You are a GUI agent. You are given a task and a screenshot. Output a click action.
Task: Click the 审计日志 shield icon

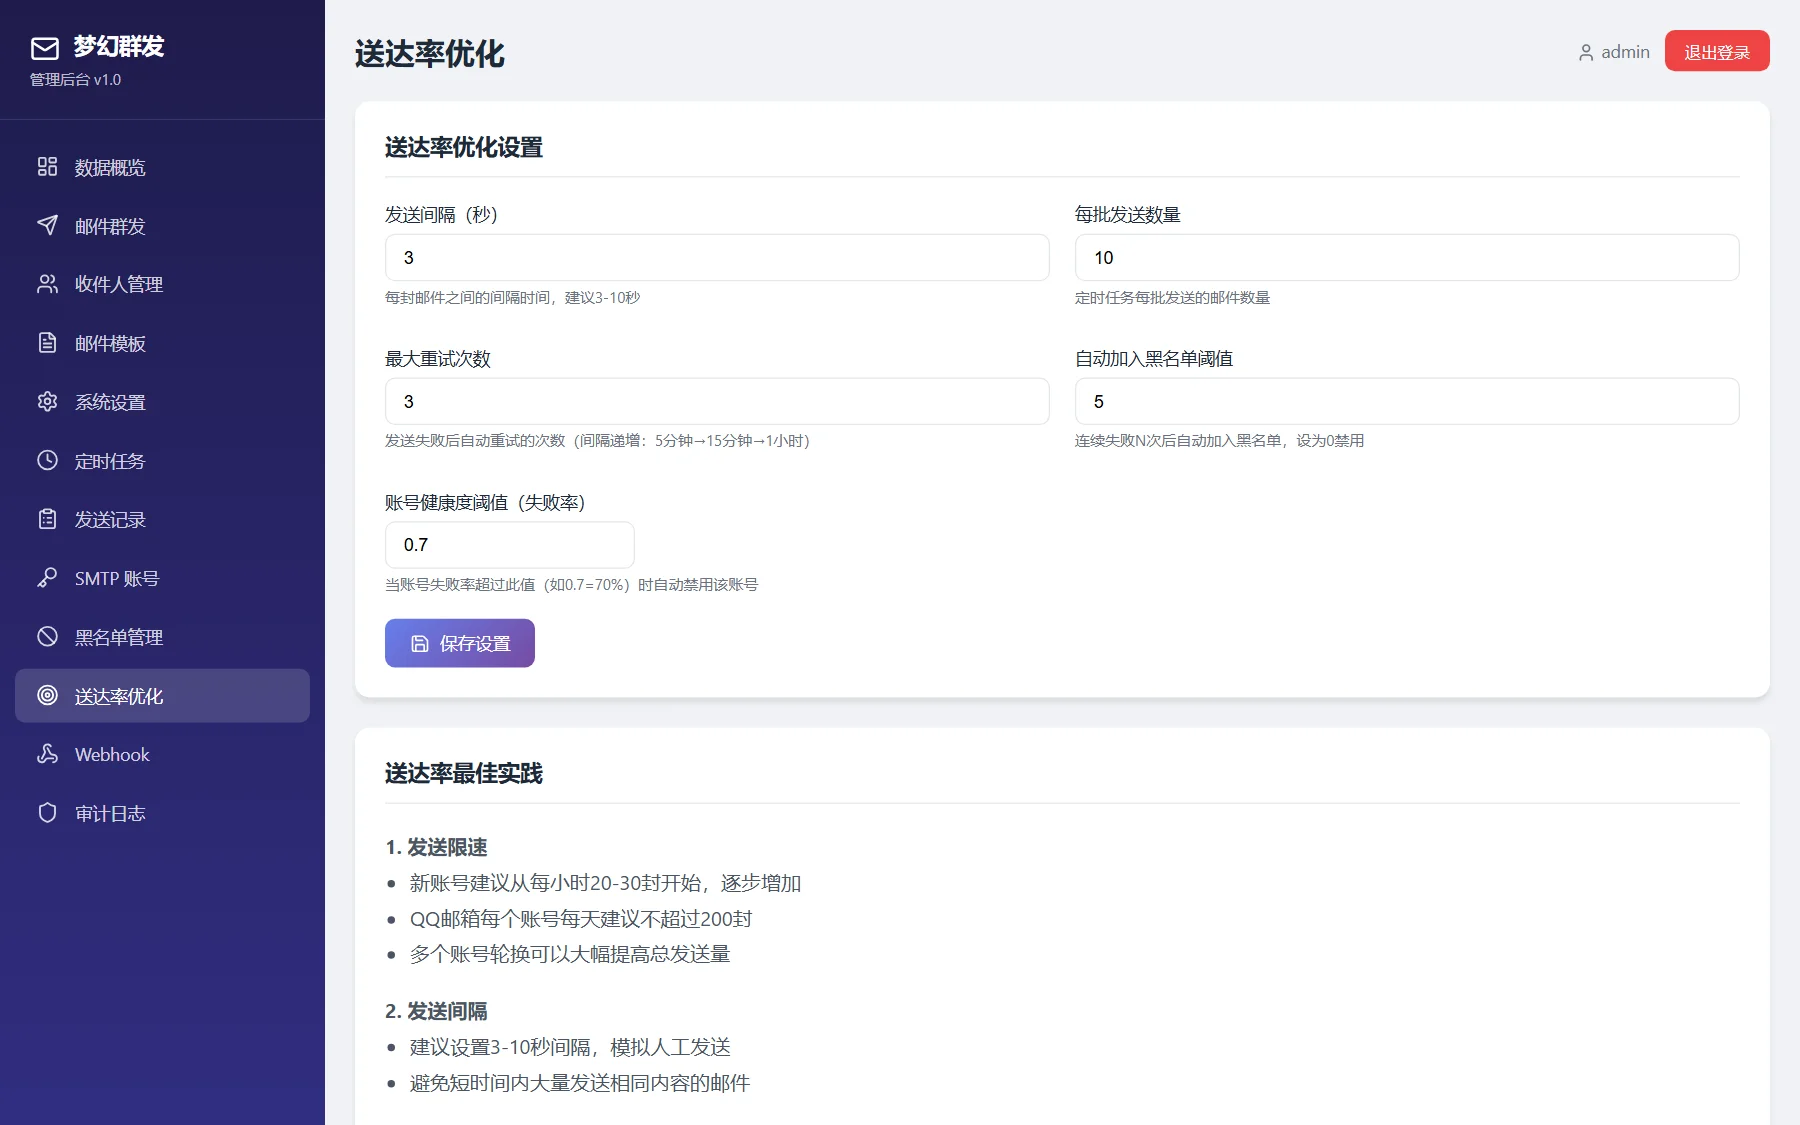(x=47, y=813)
